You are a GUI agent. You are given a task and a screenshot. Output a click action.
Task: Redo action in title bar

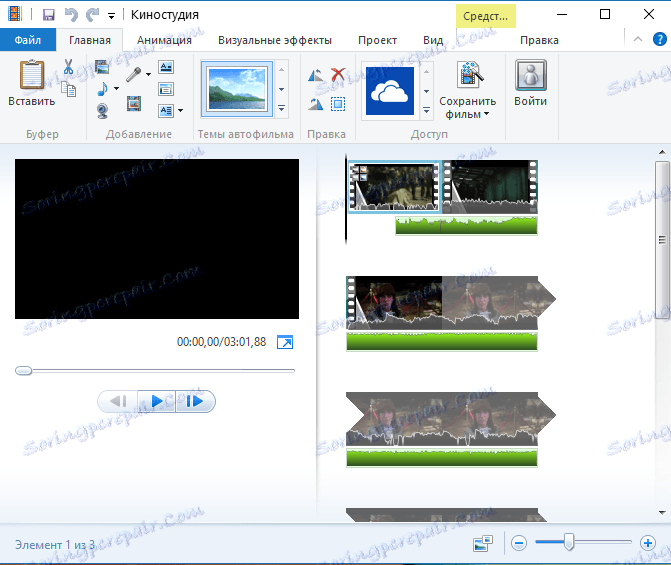click(x=92, y=15)
